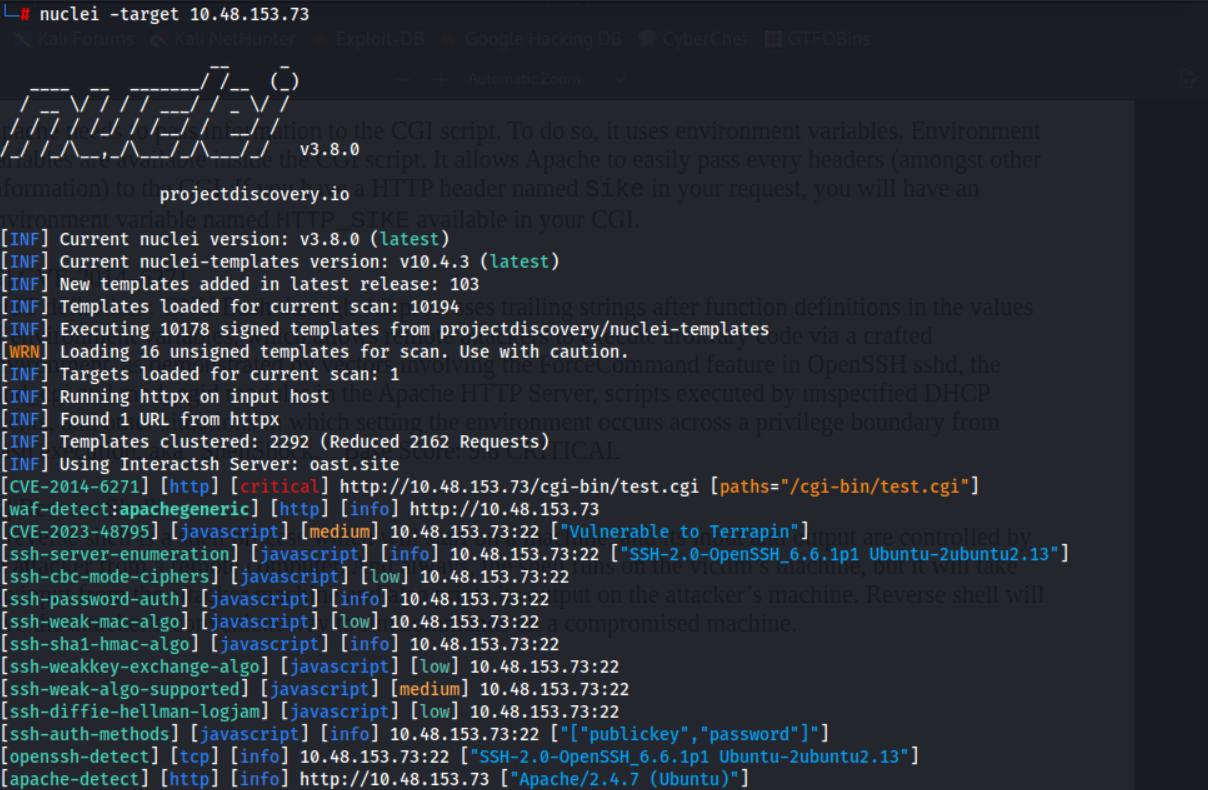1208x790 pixels.
Task: Click the 'projectdiscovery.io' banner text
Action: click(254, 194)
